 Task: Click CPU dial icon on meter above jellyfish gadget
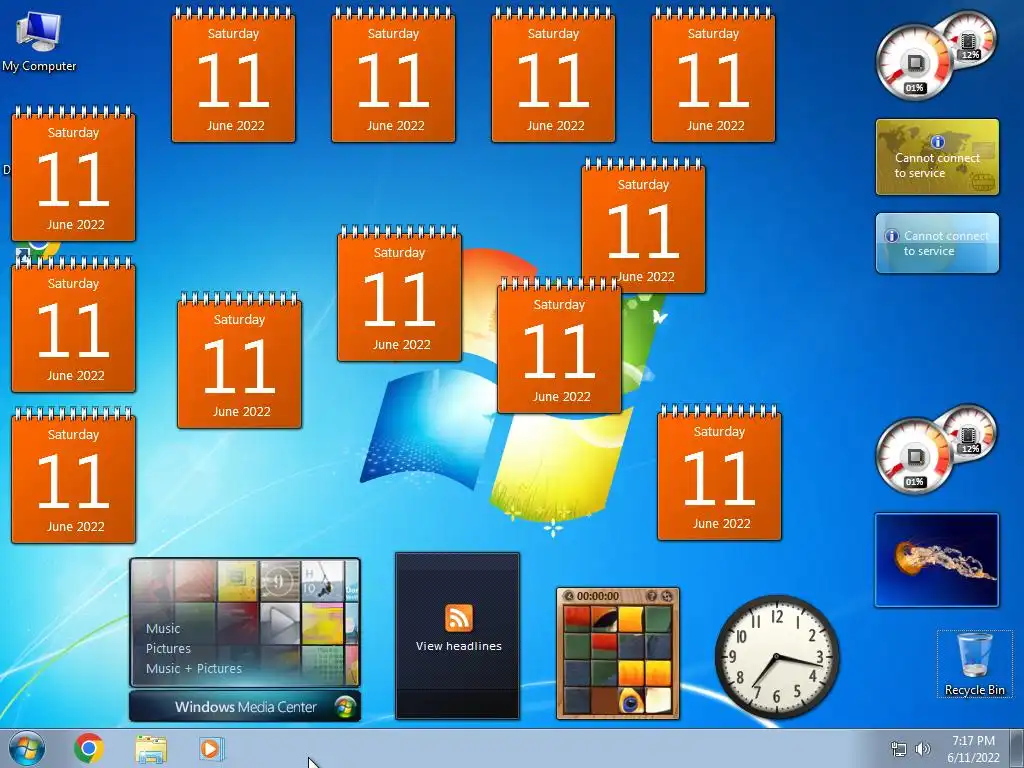coord(914,457)
